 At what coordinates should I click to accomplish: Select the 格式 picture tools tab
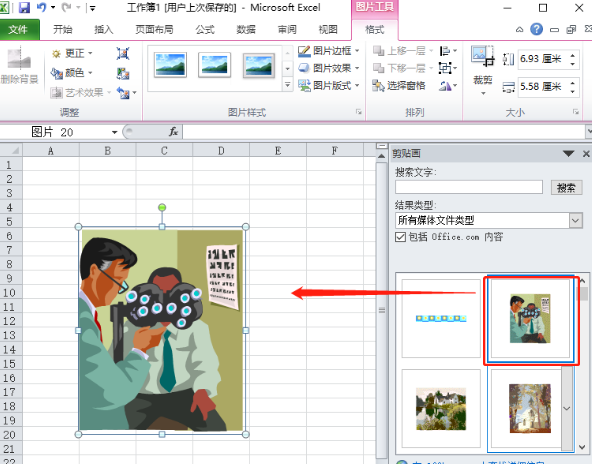pos(375,29)
